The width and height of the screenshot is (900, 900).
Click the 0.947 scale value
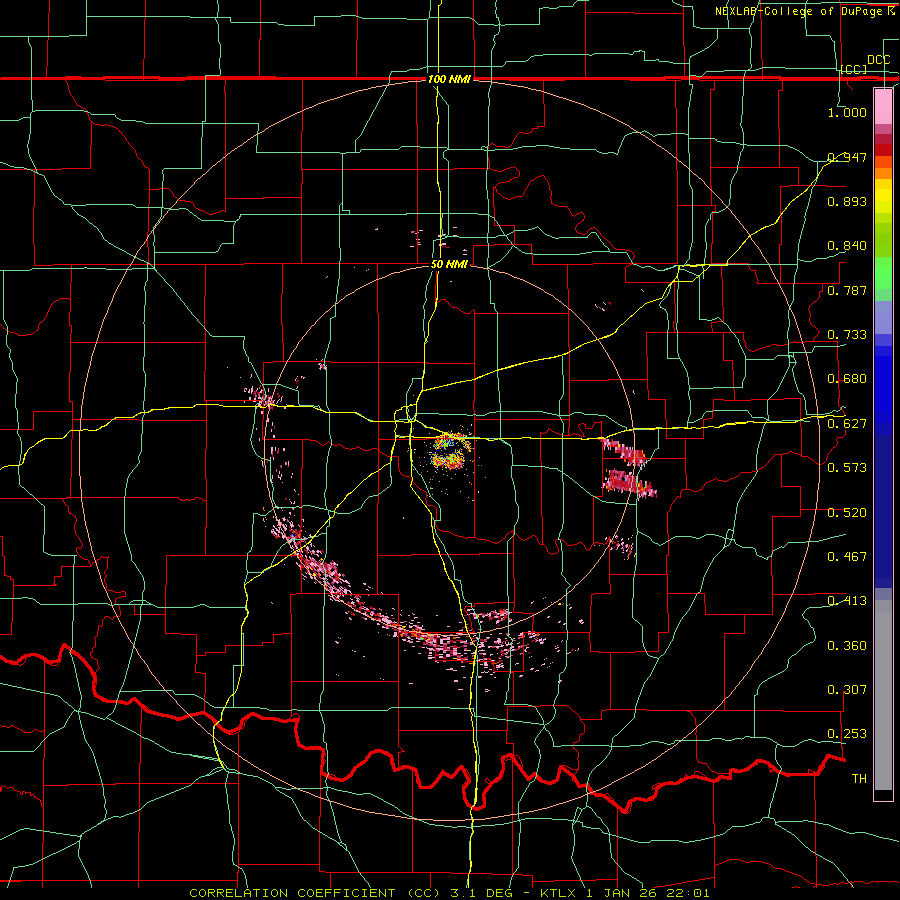click(847, 157)
